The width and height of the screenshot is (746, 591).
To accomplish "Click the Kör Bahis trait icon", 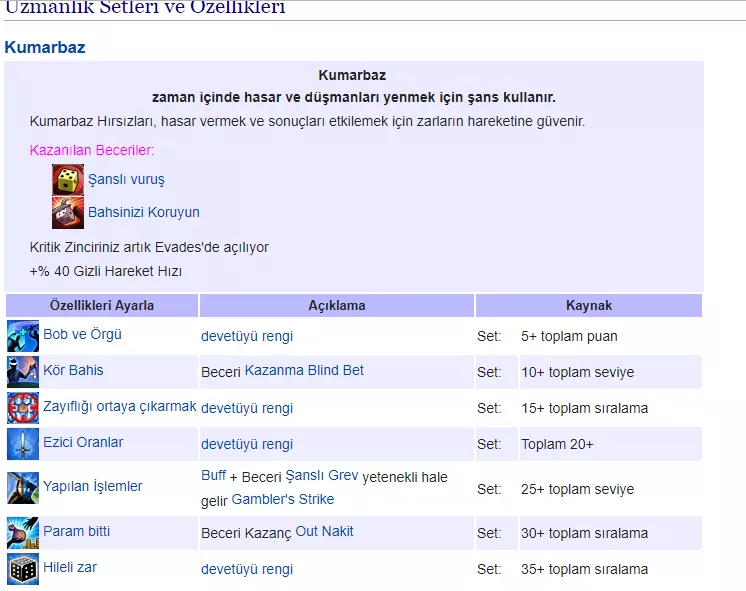I will pyautogui.click(x=23, y=372).
